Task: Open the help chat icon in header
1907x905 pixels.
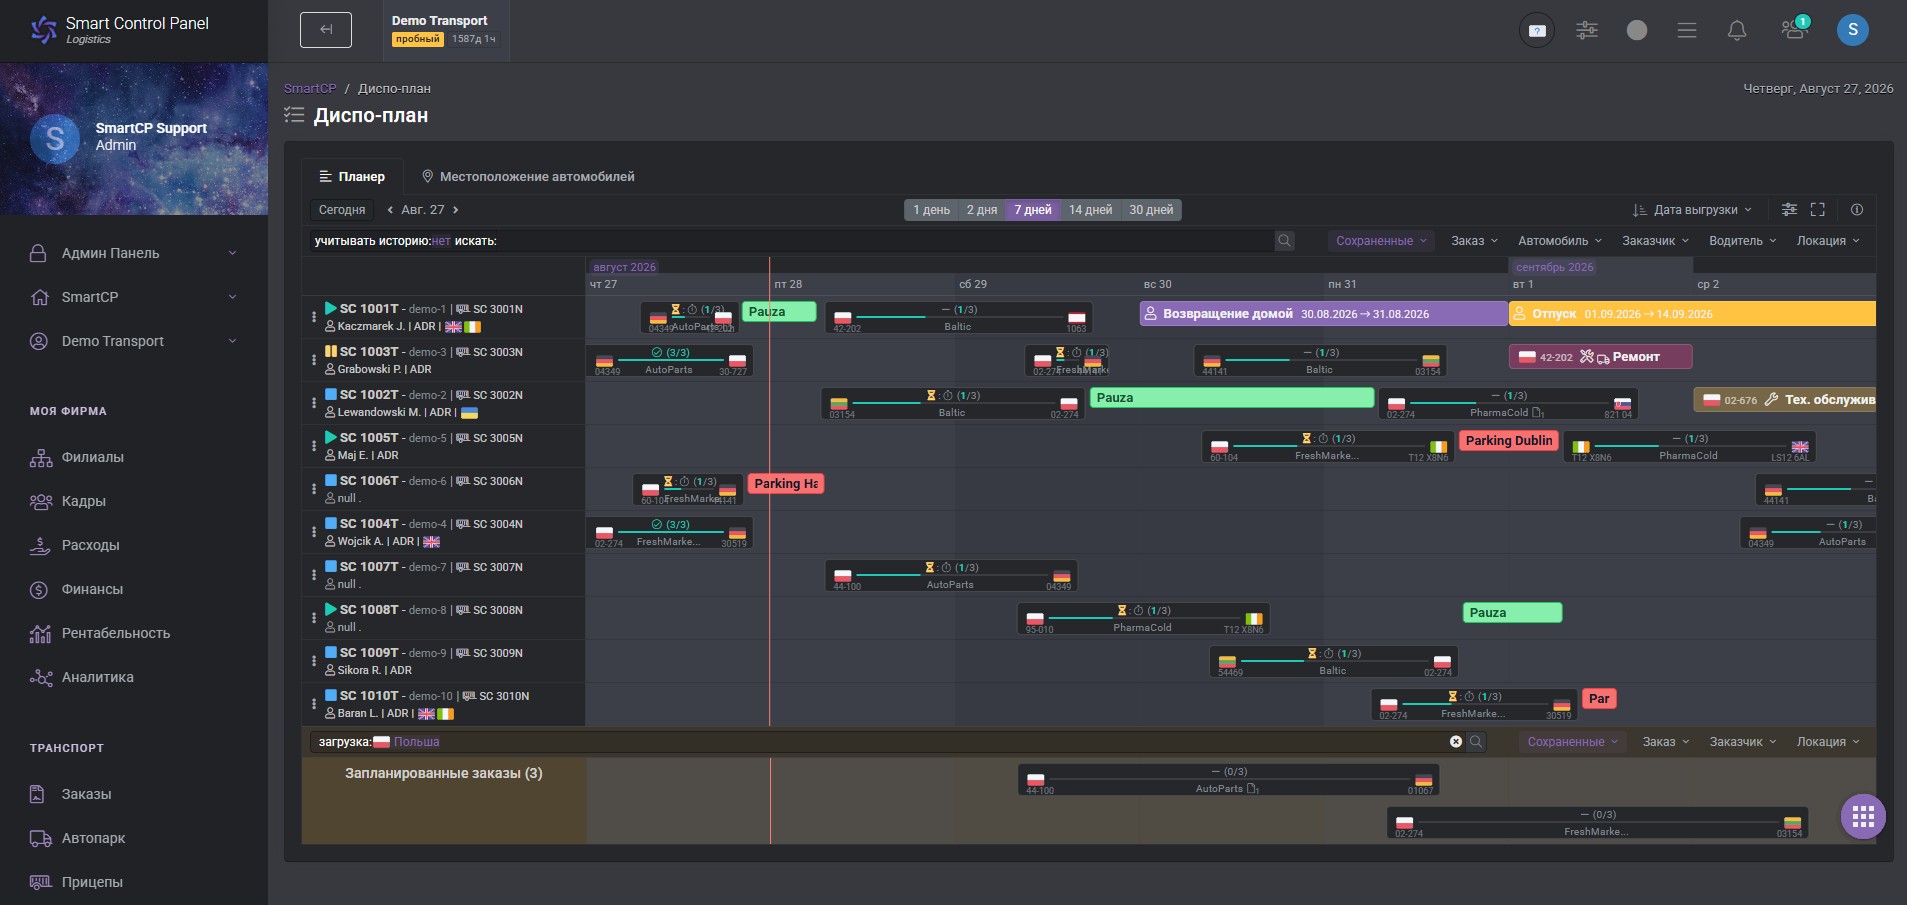Action: [x=1537, y=30]
